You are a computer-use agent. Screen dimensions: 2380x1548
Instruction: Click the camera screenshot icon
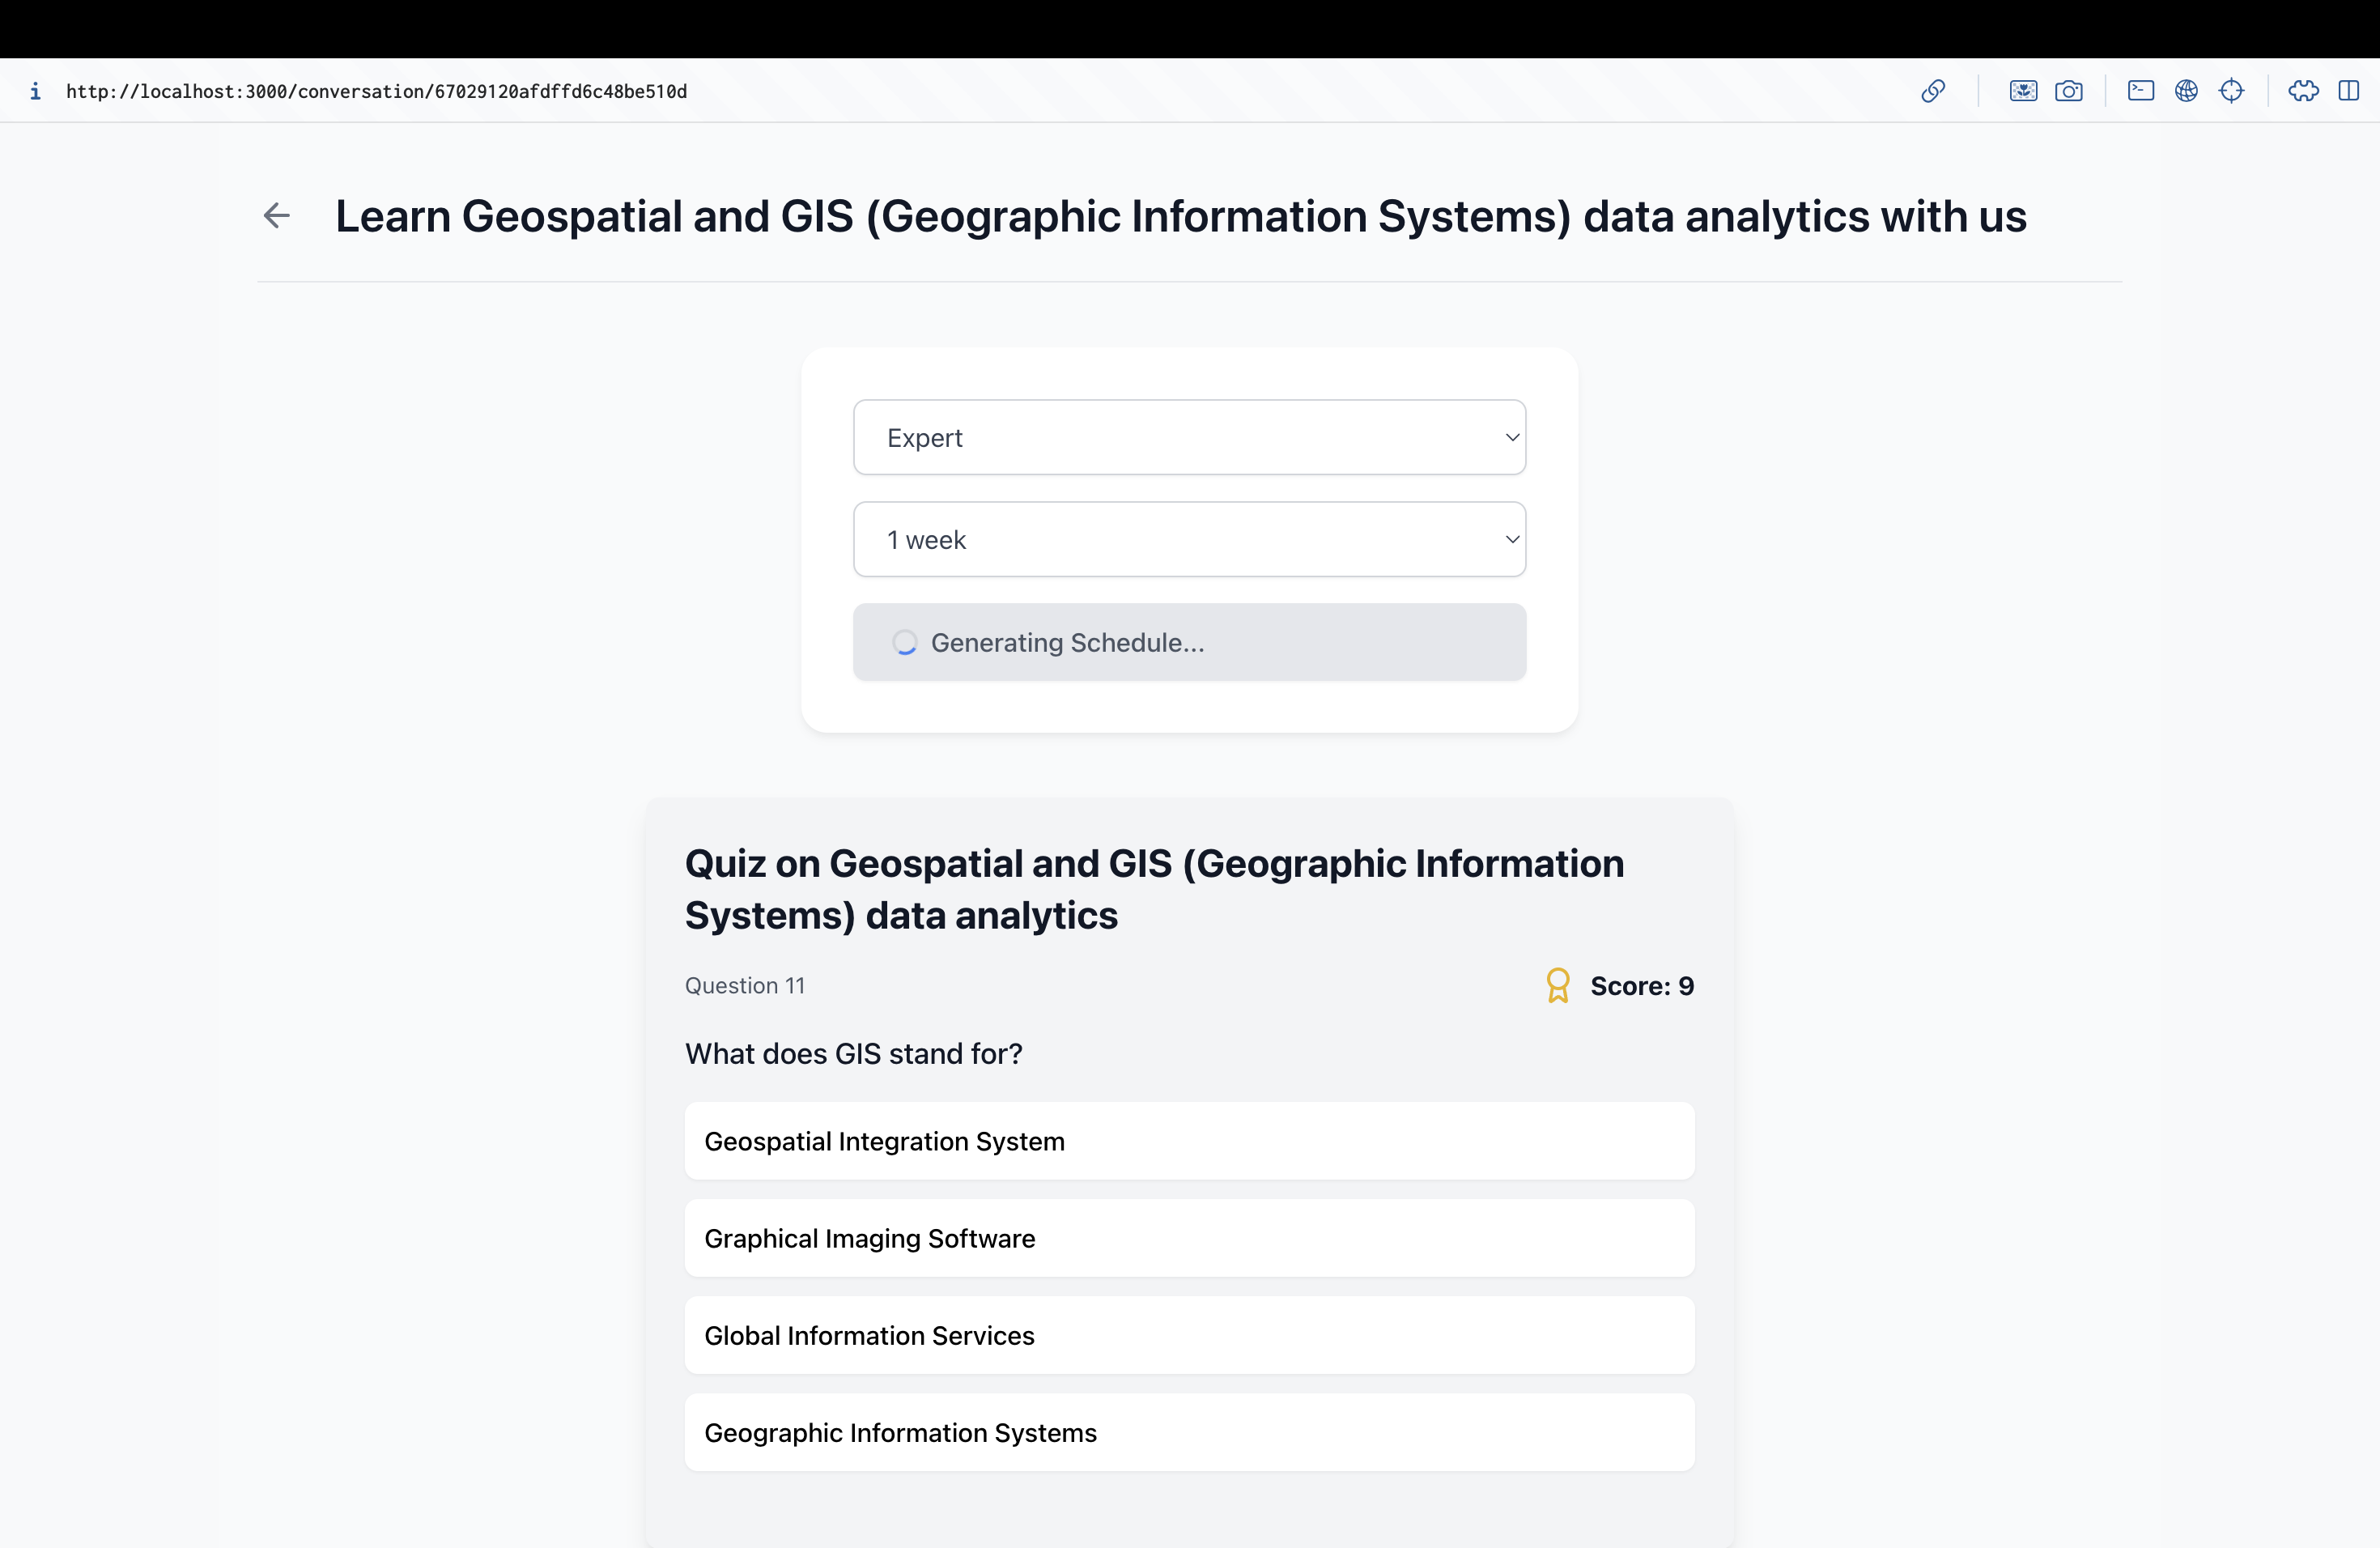[x=2068, y=91]
